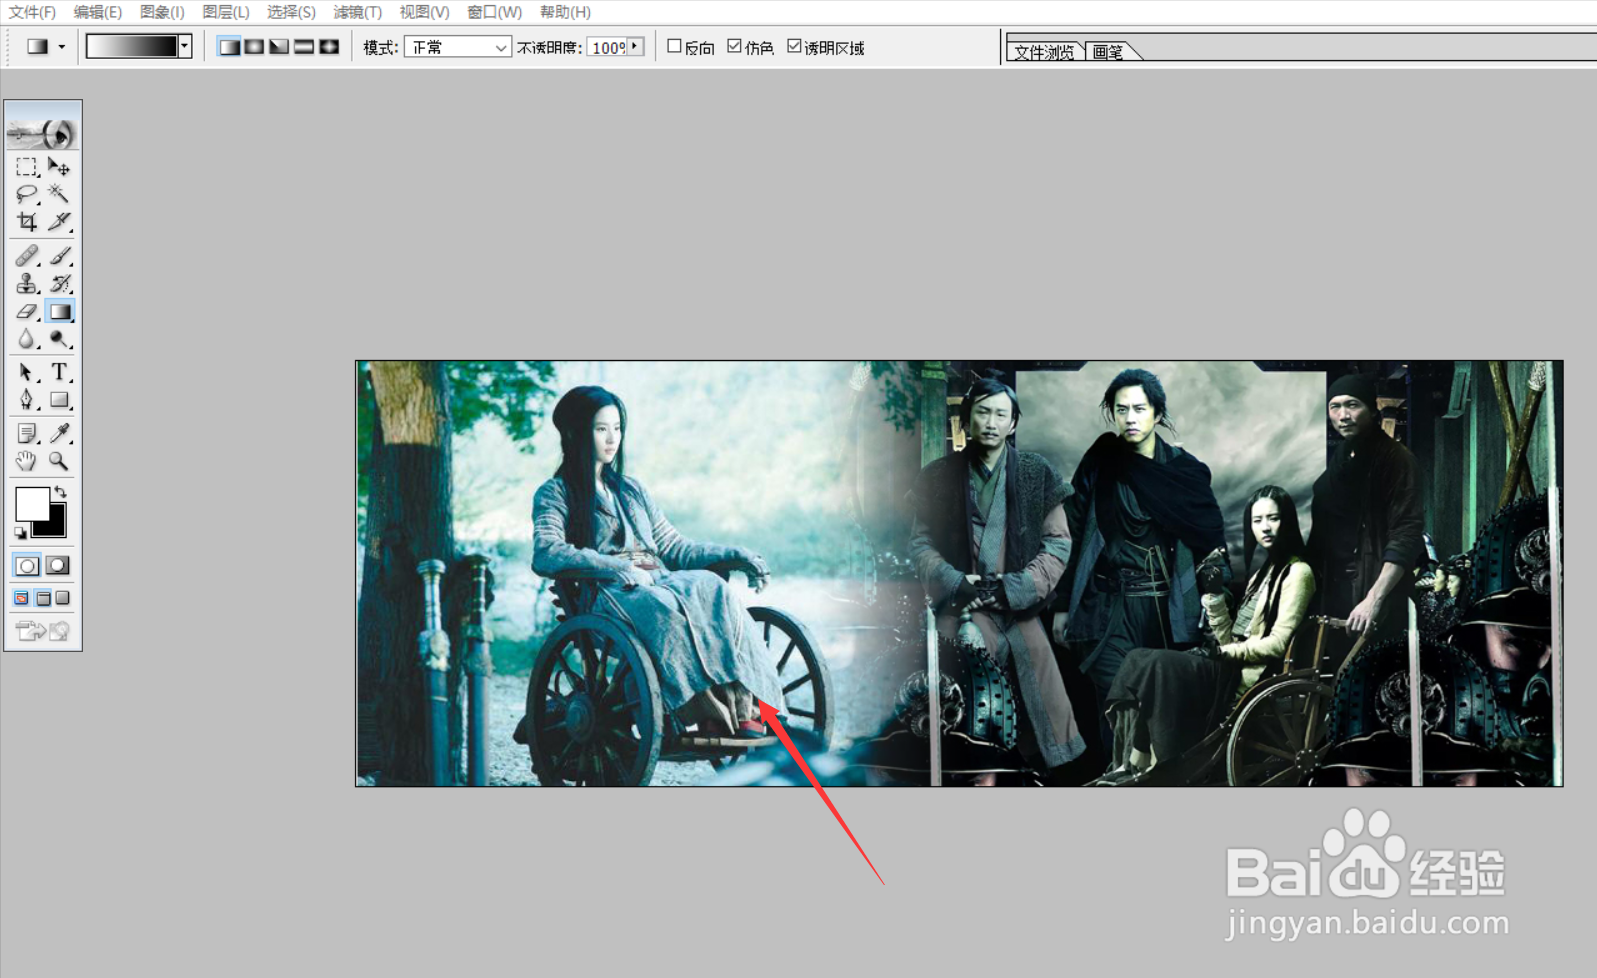The height and width of the screenshot is (978, 1597).
Task: Select the Rectangular Marquee tool
Action: (x=26, y=167)
